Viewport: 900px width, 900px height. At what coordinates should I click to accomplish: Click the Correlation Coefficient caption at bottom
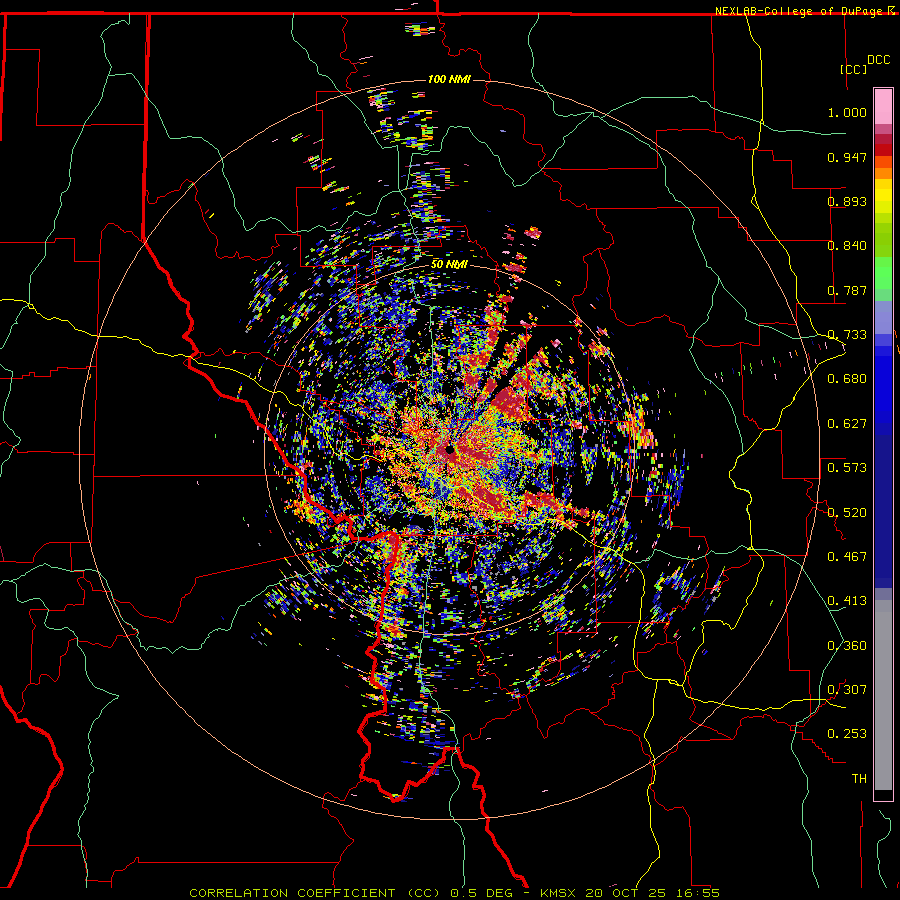coord(455,893)
